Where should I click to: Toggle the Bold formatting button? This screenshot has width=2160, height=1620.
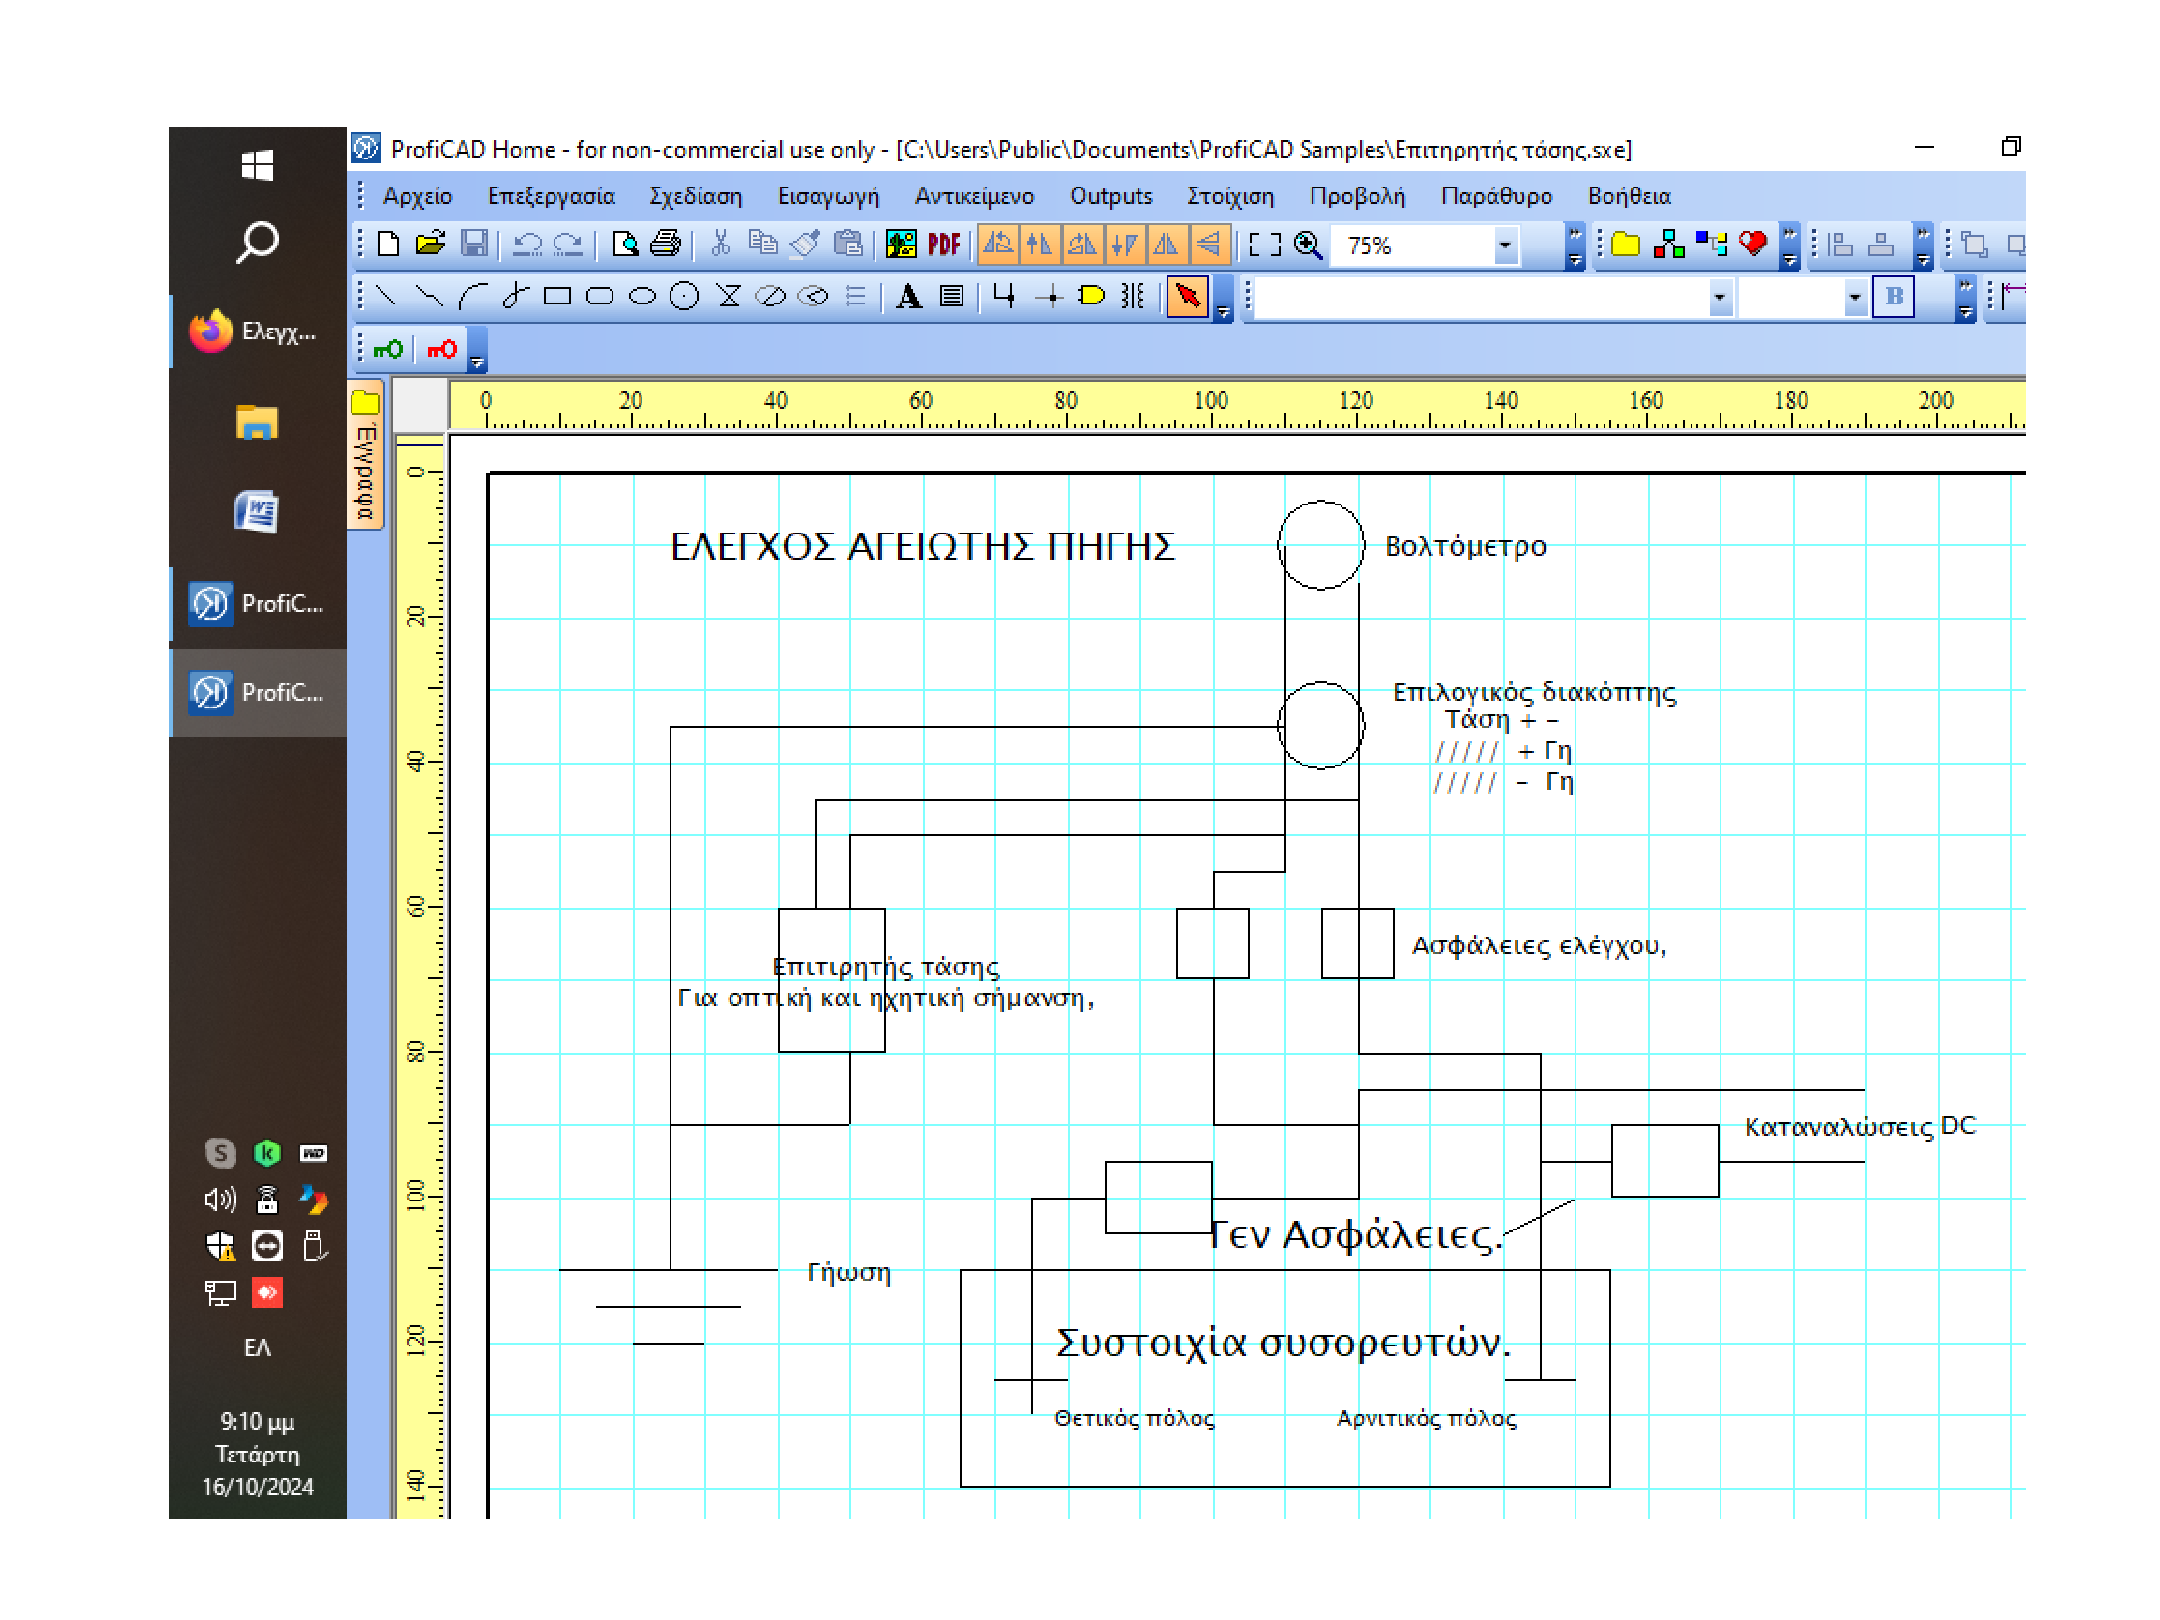pos(1893,296)
